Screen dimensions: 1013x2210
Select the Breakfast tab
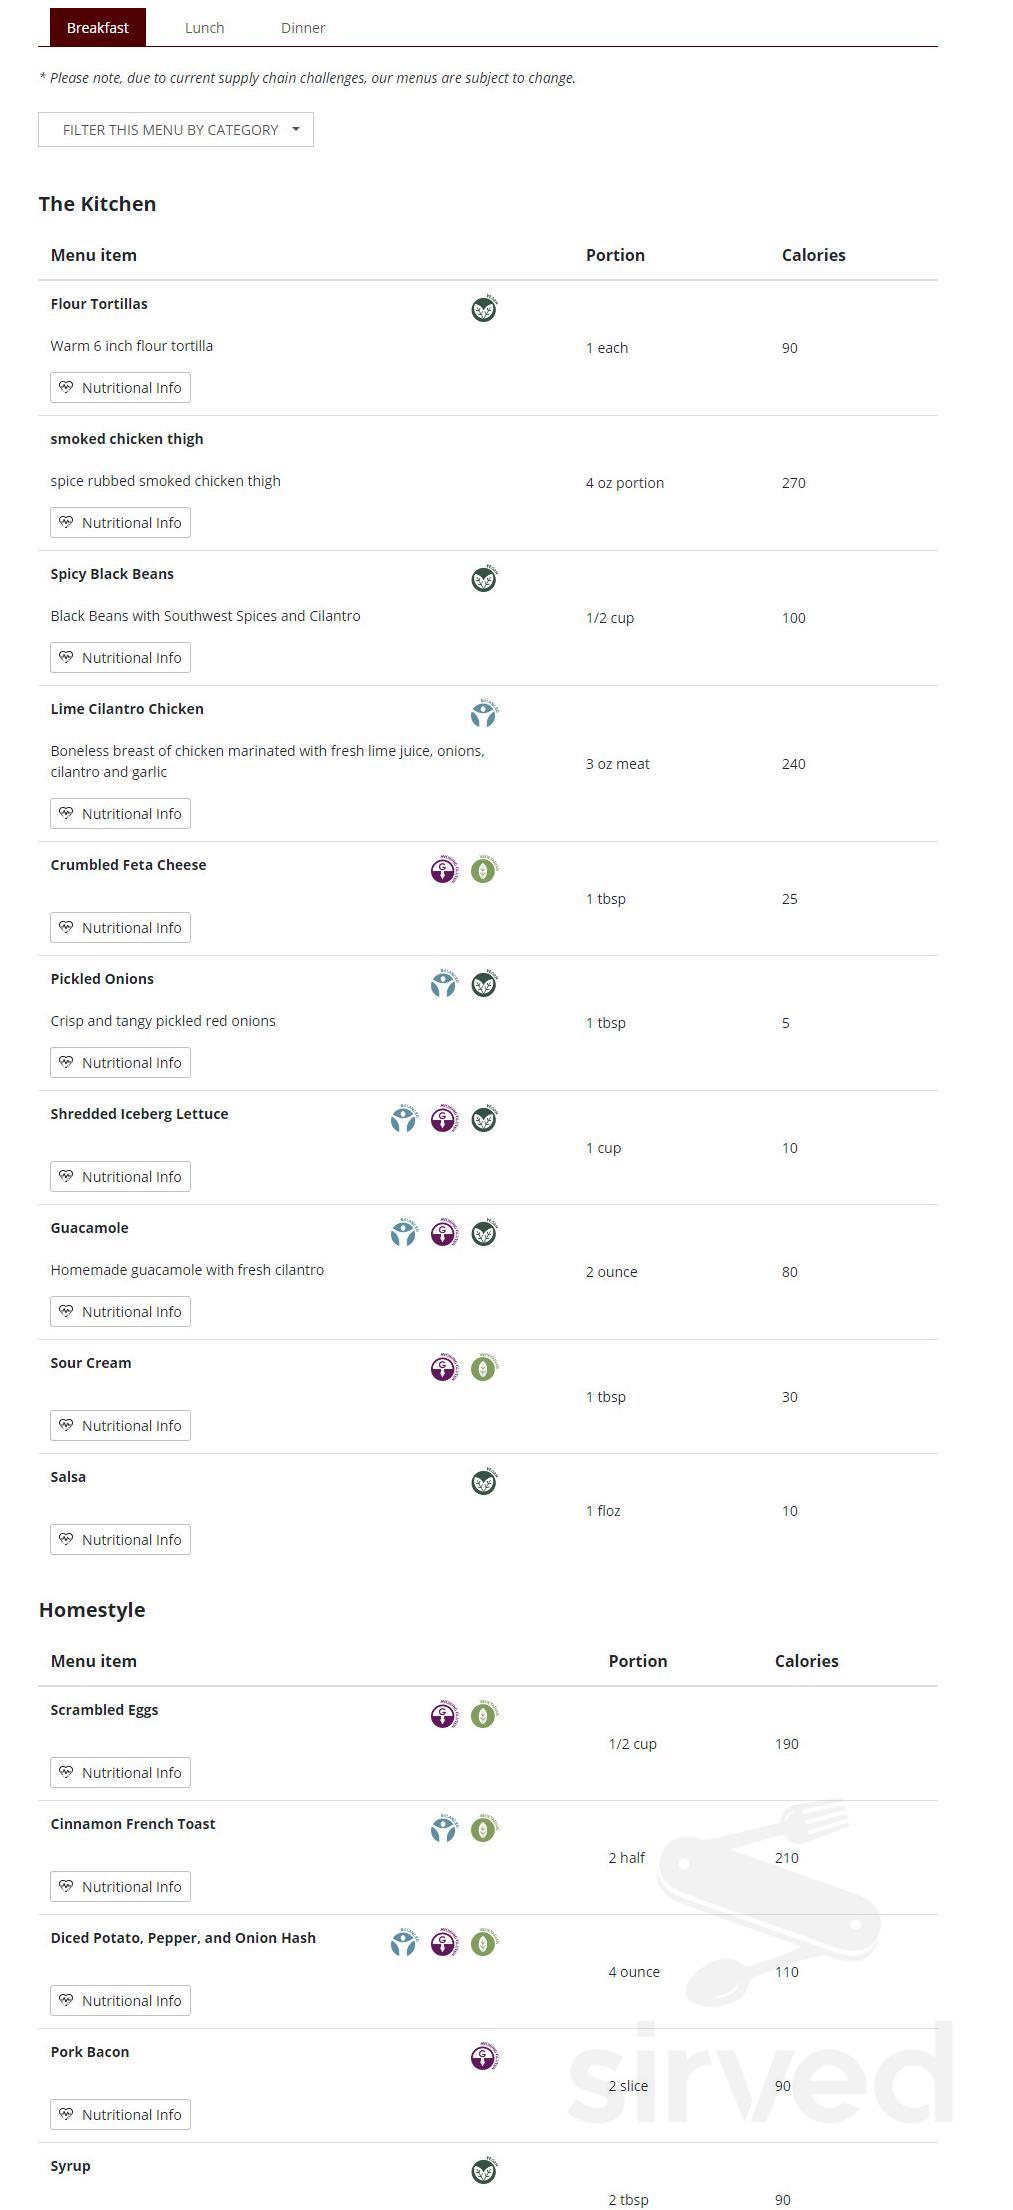[x=97, y=28]
